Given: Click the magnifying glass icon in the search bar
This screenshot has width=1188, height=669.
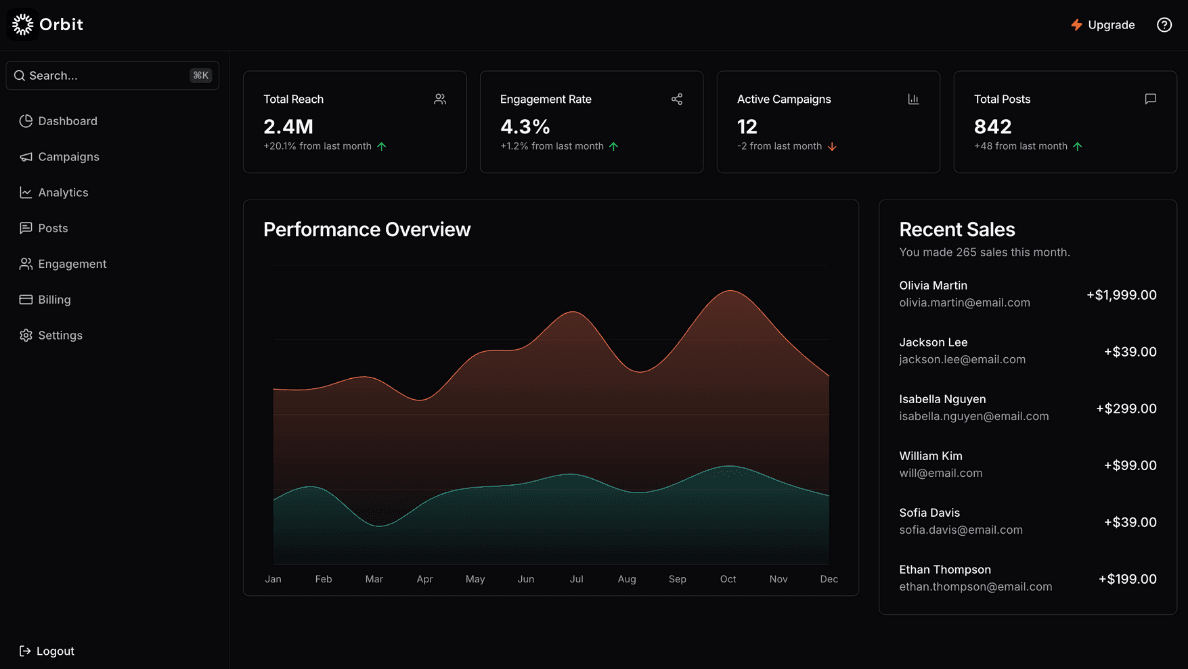Looking at the screenshot, I should tap(19, 75).
